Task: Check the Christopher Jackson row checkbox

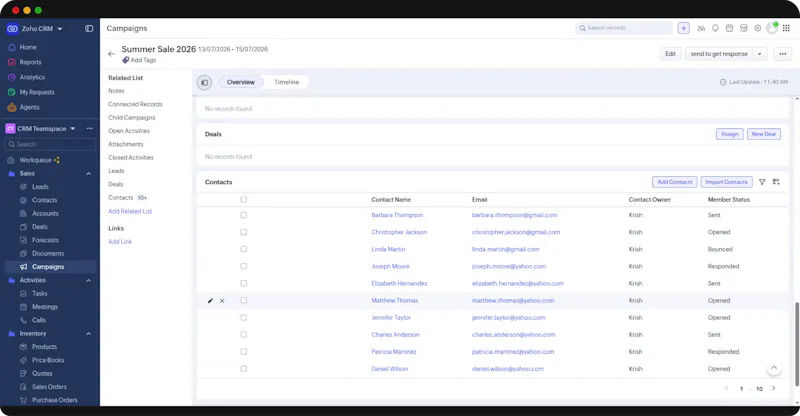Action: pyautogui.click(x=243, y=232)
